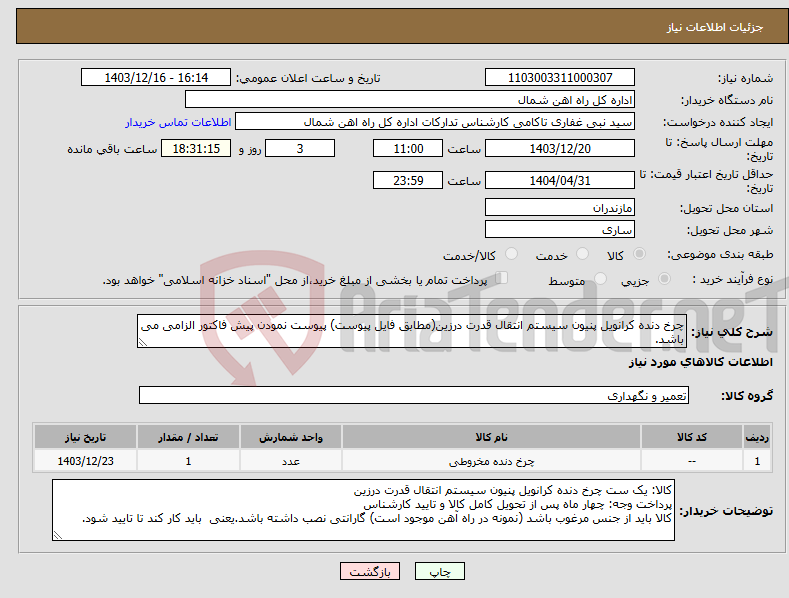
Task: Select the کالا/خدمت radio button
Action: point(511,254)
